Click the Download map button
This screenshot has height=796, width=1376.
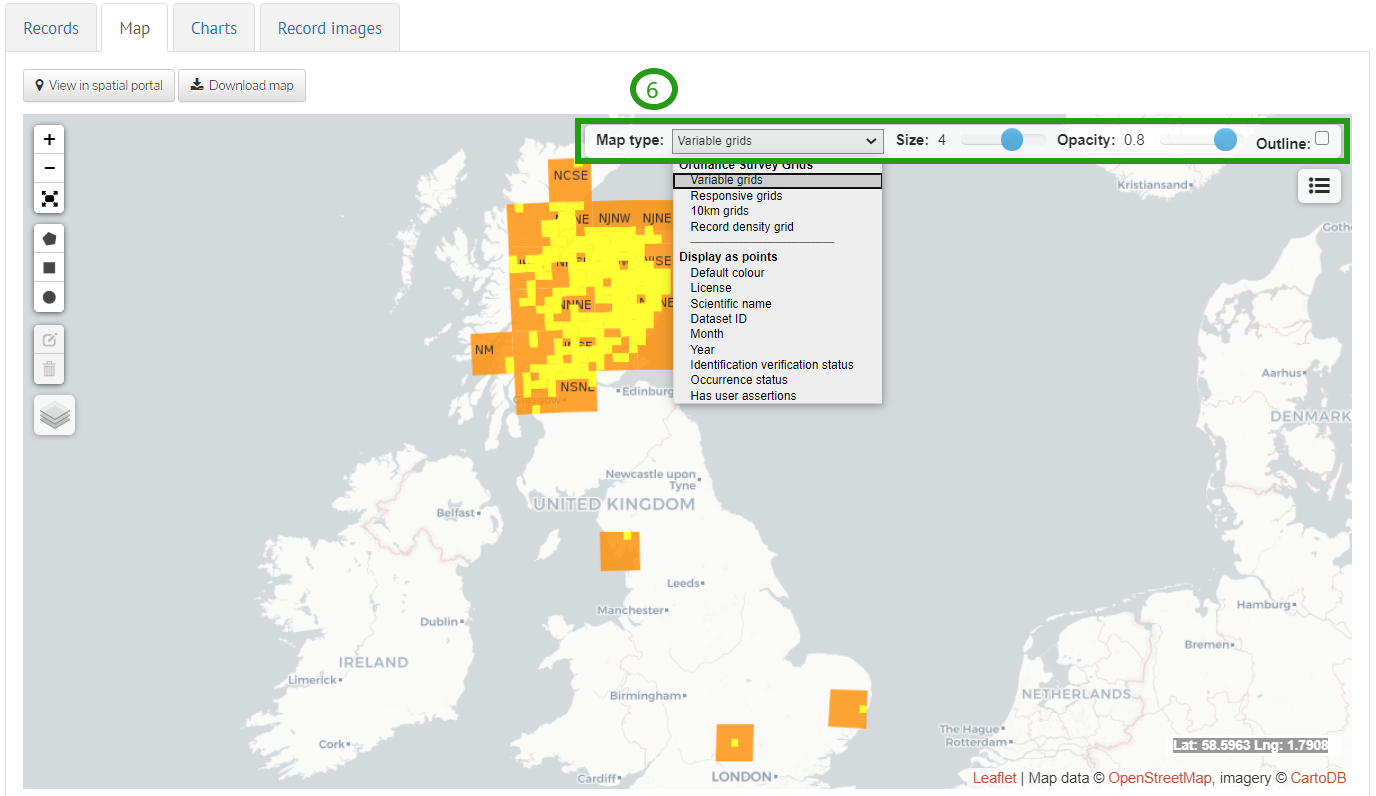click(242, 85)
